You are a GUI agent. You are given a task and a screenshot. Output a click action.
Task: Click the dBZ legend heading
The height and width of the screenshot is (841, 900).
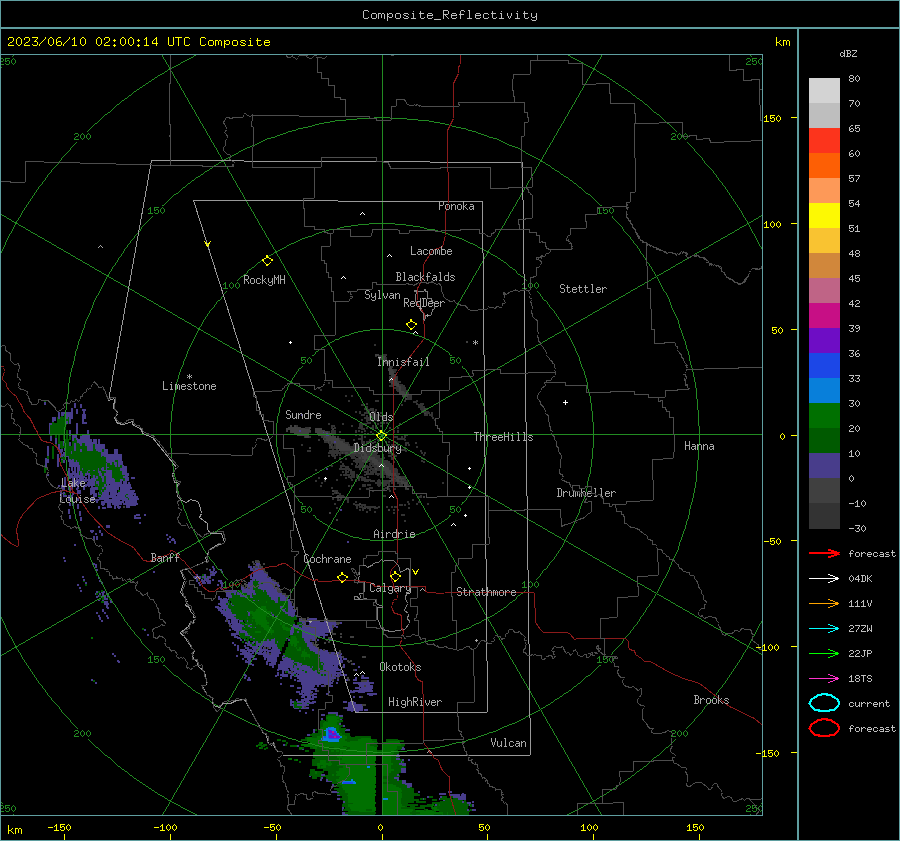click(x=848, y=53)
